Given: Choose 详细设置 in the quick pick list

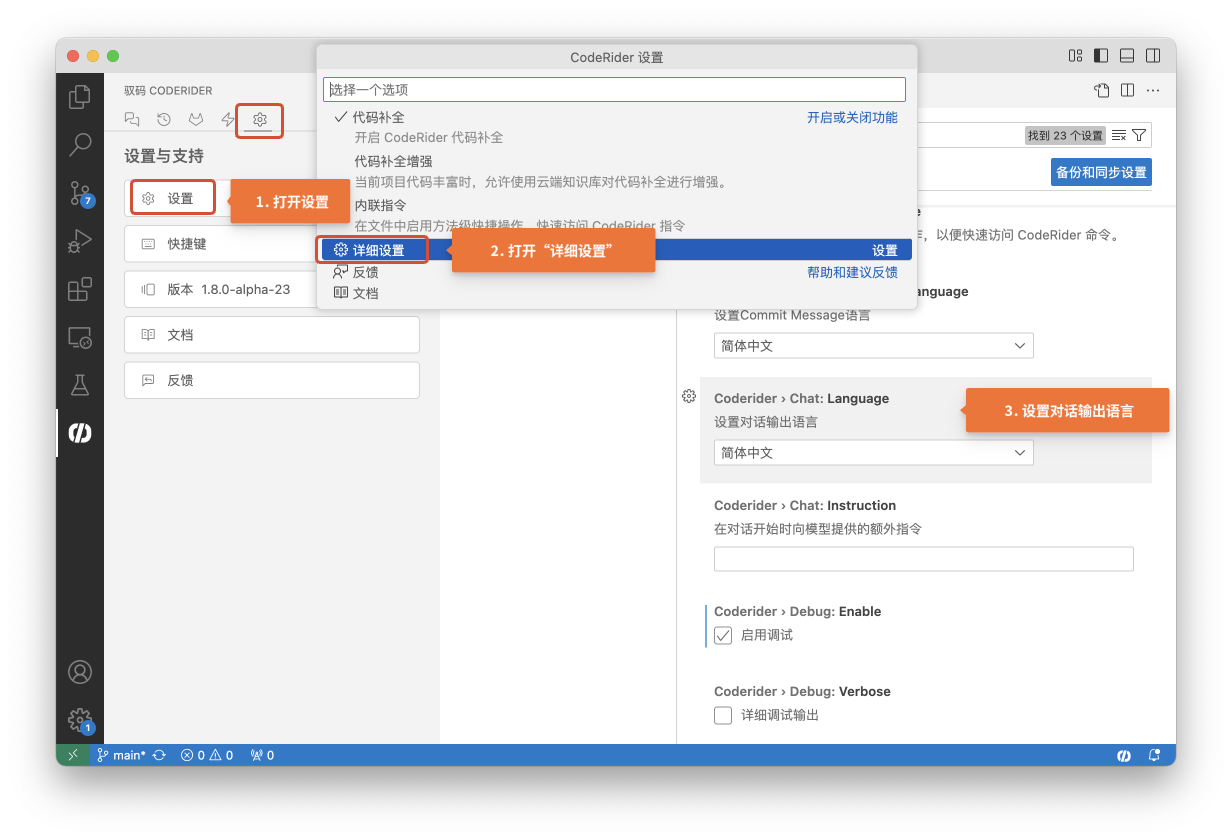Looking at the screenshot, I should 617,250.
